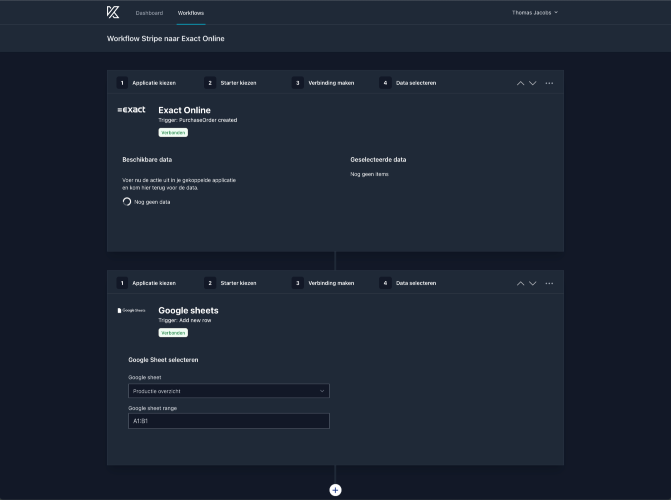Click the Verbonden badge under Exact Online

[x=173, y=133]
